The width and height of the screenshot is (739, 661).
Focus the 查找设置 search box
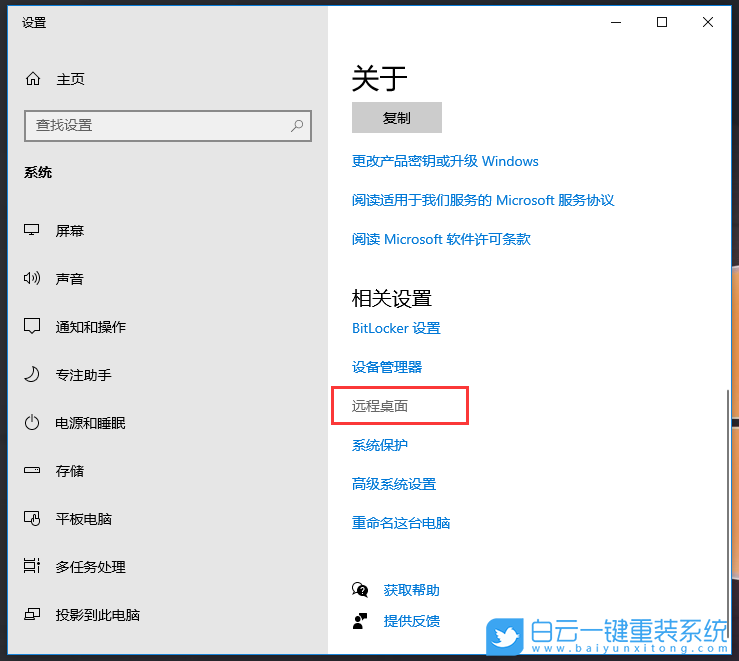click(x=168, y=126)
